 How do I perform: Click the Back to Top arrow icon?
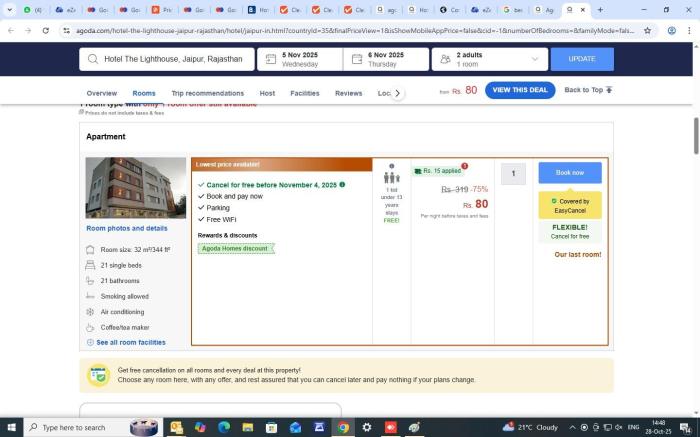[x=609, y=90]
